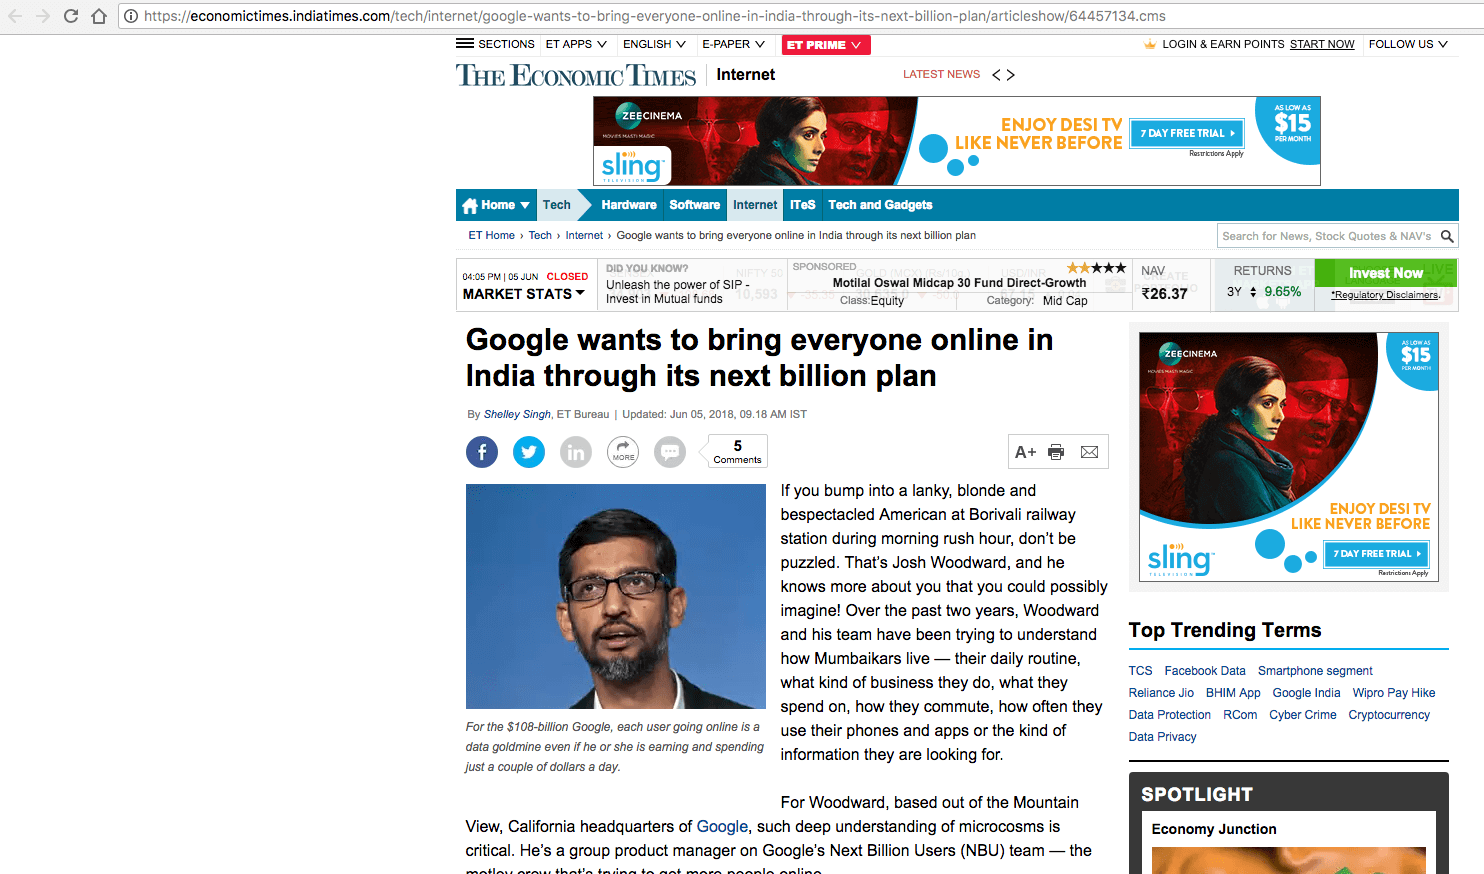Share the article on LinkedIn

pyautogui.click(x=575, y=451)
